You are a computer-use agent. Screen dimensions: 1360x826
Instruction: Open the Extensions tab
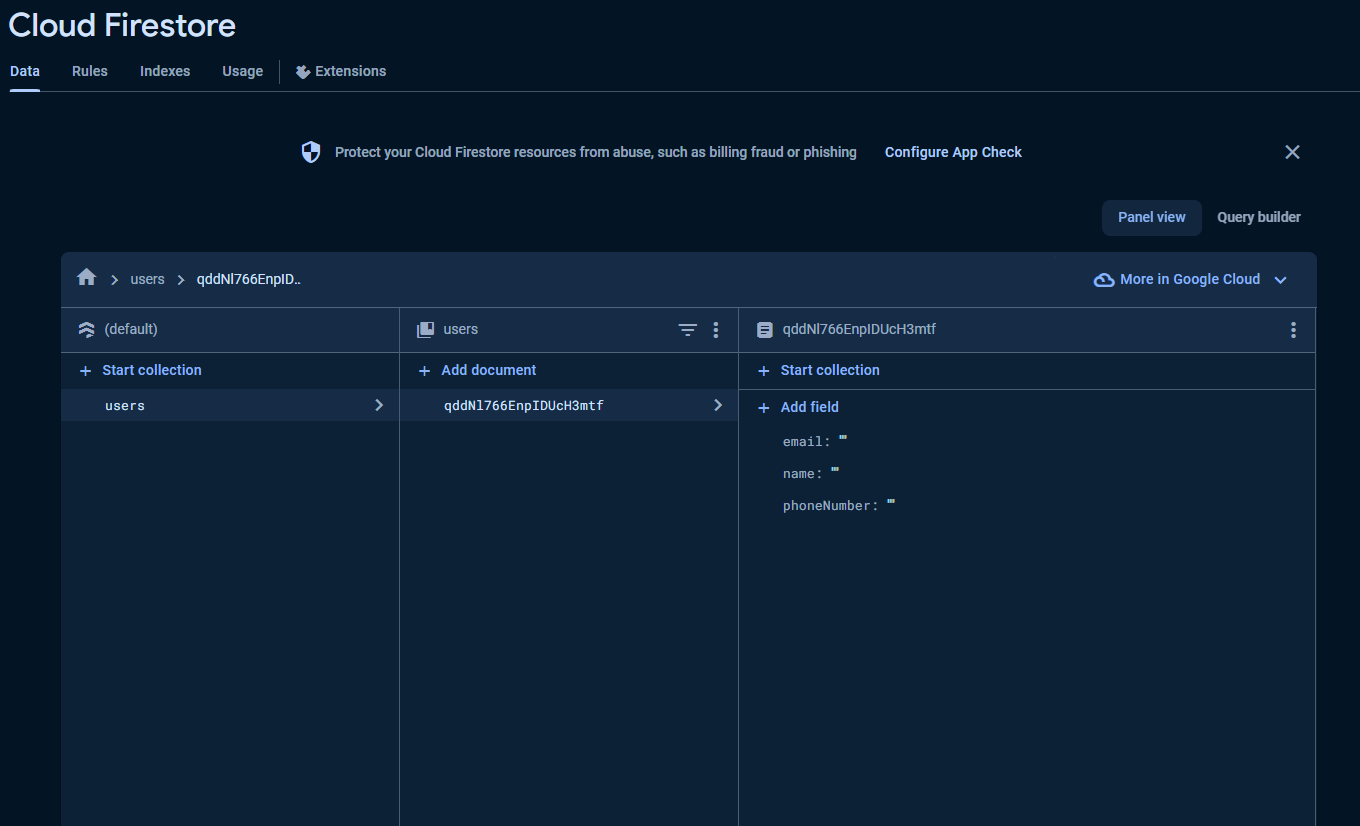(341, 72)
